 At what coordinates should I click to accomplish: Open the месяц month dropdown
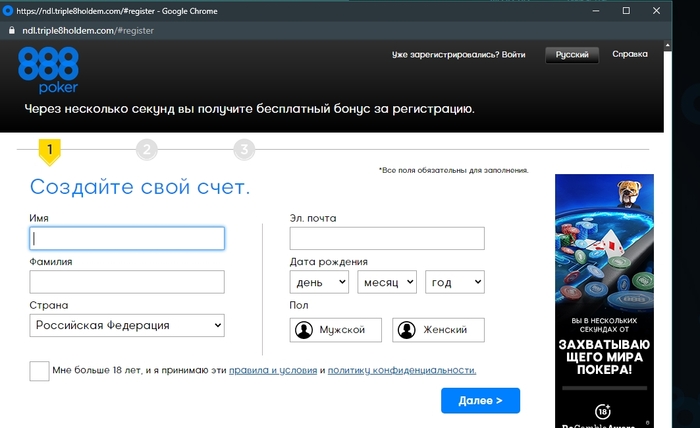(x=387, y=282)
